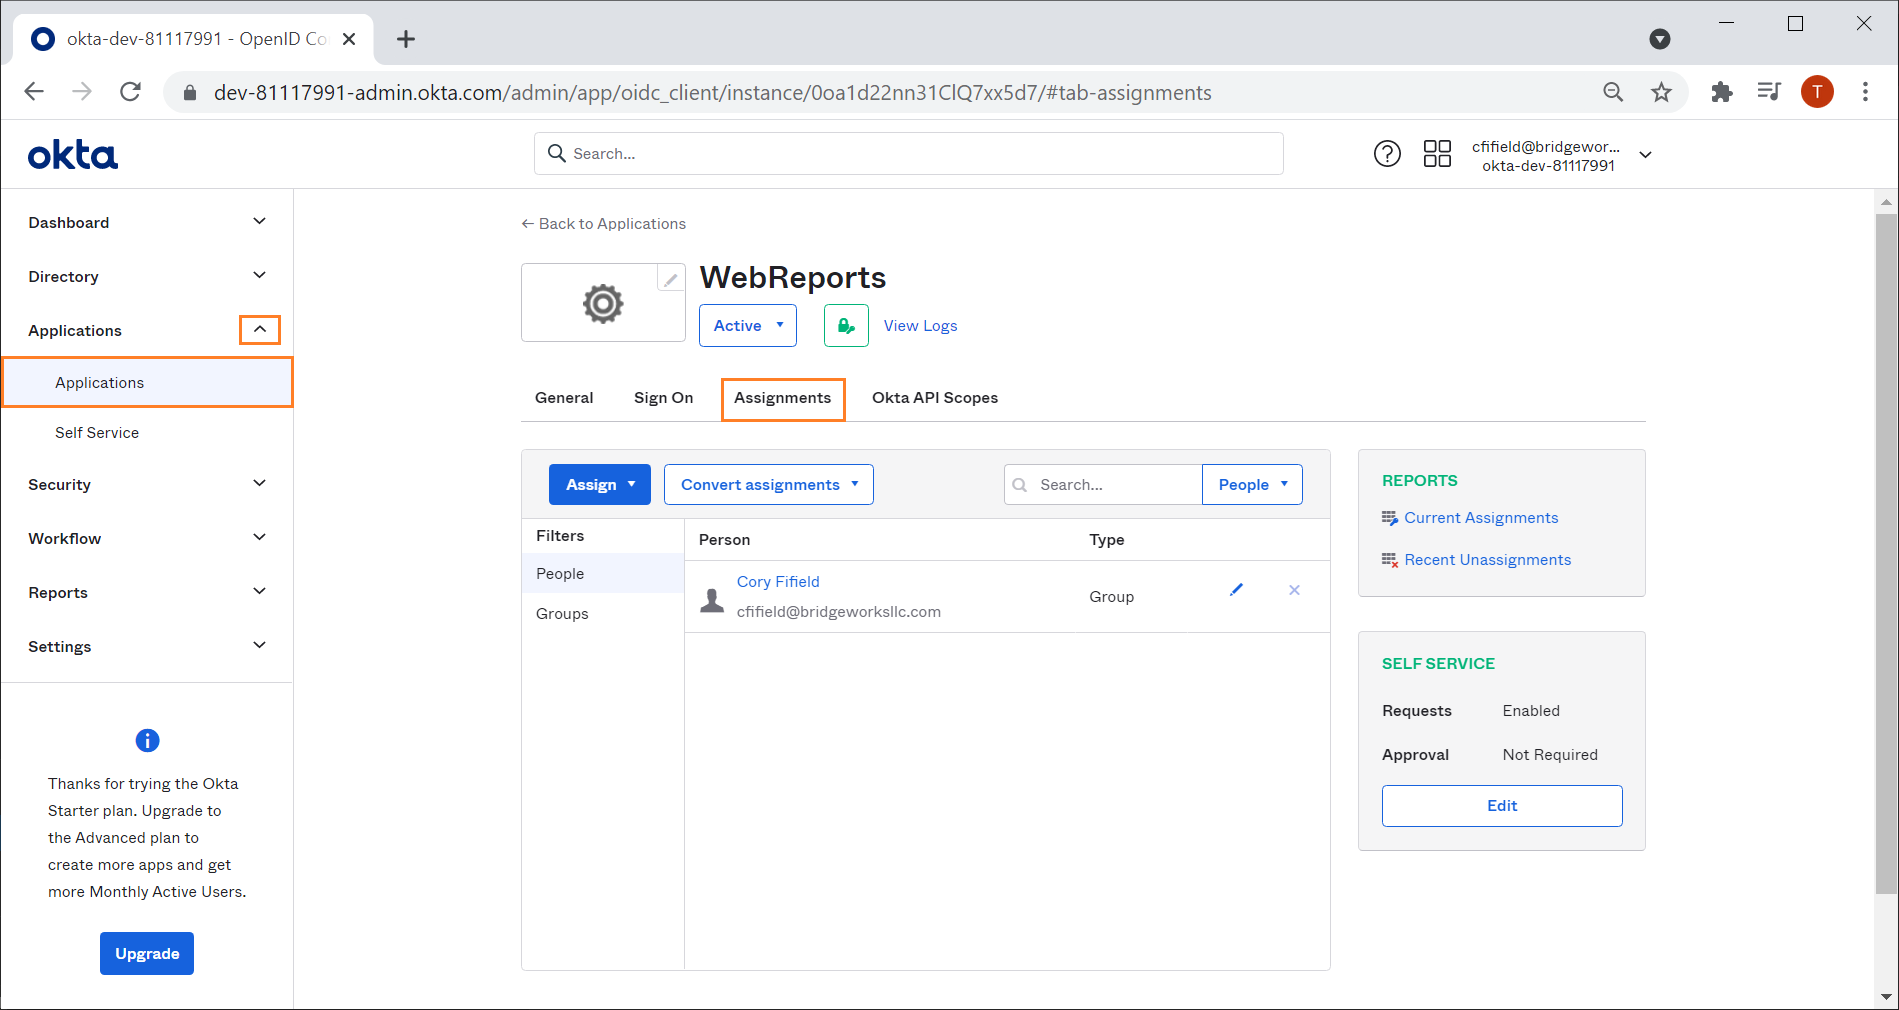Click the Assign button
Screen dimensions: 1899x1010
pos(600,485)
